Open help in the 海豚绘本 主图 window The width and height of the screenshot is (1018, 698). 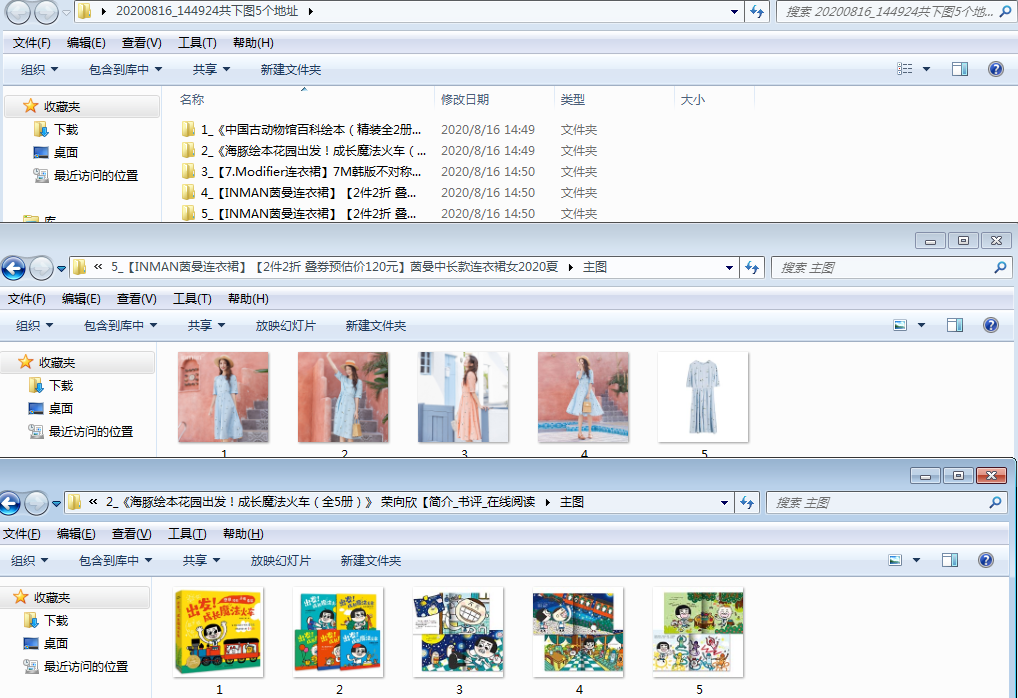pos(986,560)
